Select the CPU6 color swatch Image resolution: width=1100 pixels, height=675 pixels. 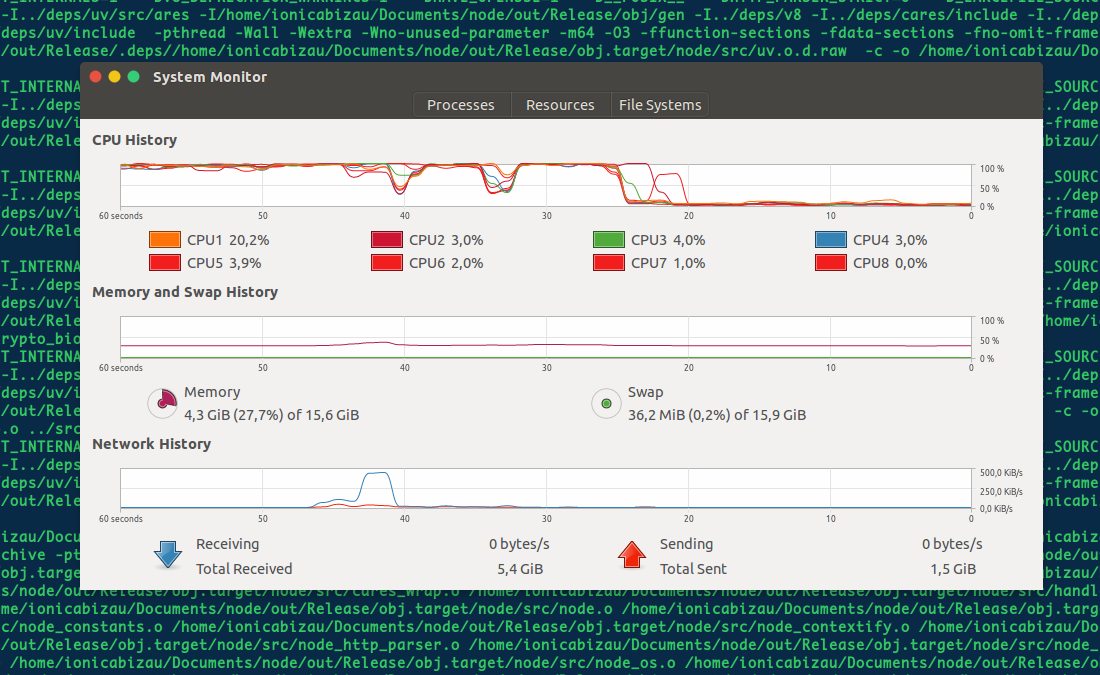coord(386,263)
